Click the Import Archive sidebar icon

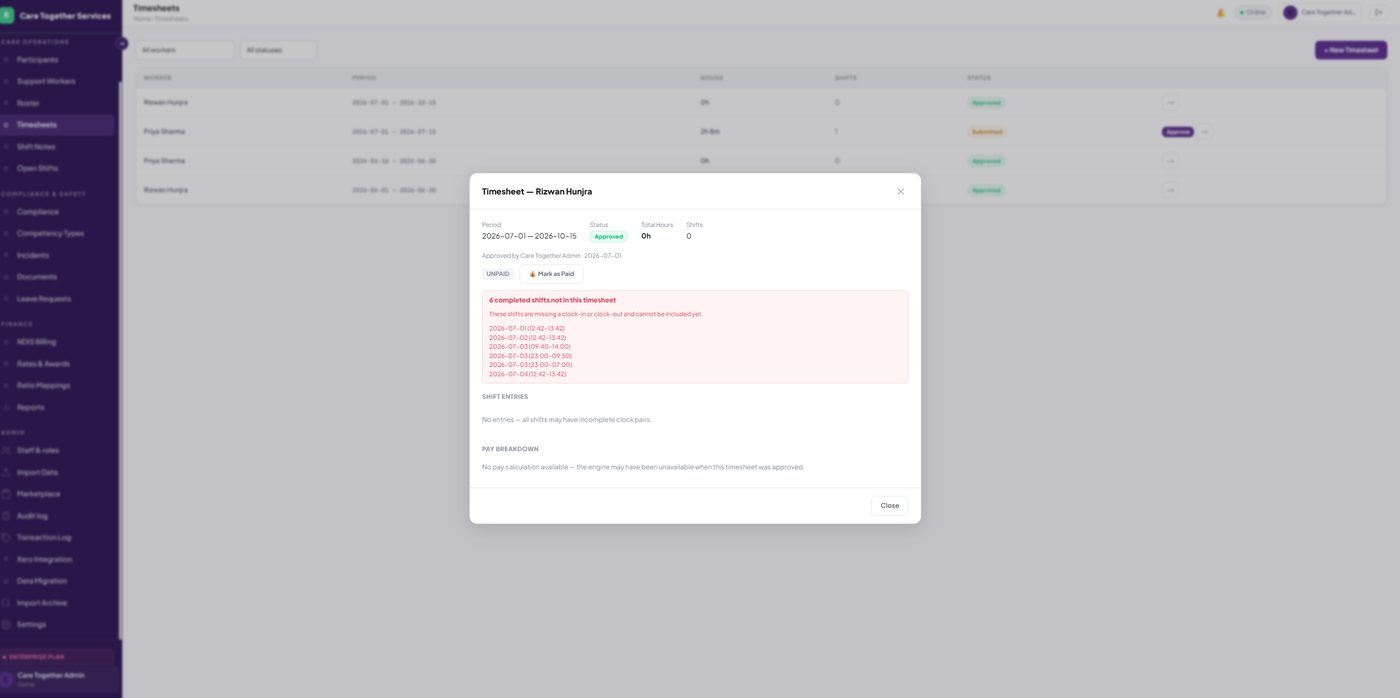click(6, 603)
